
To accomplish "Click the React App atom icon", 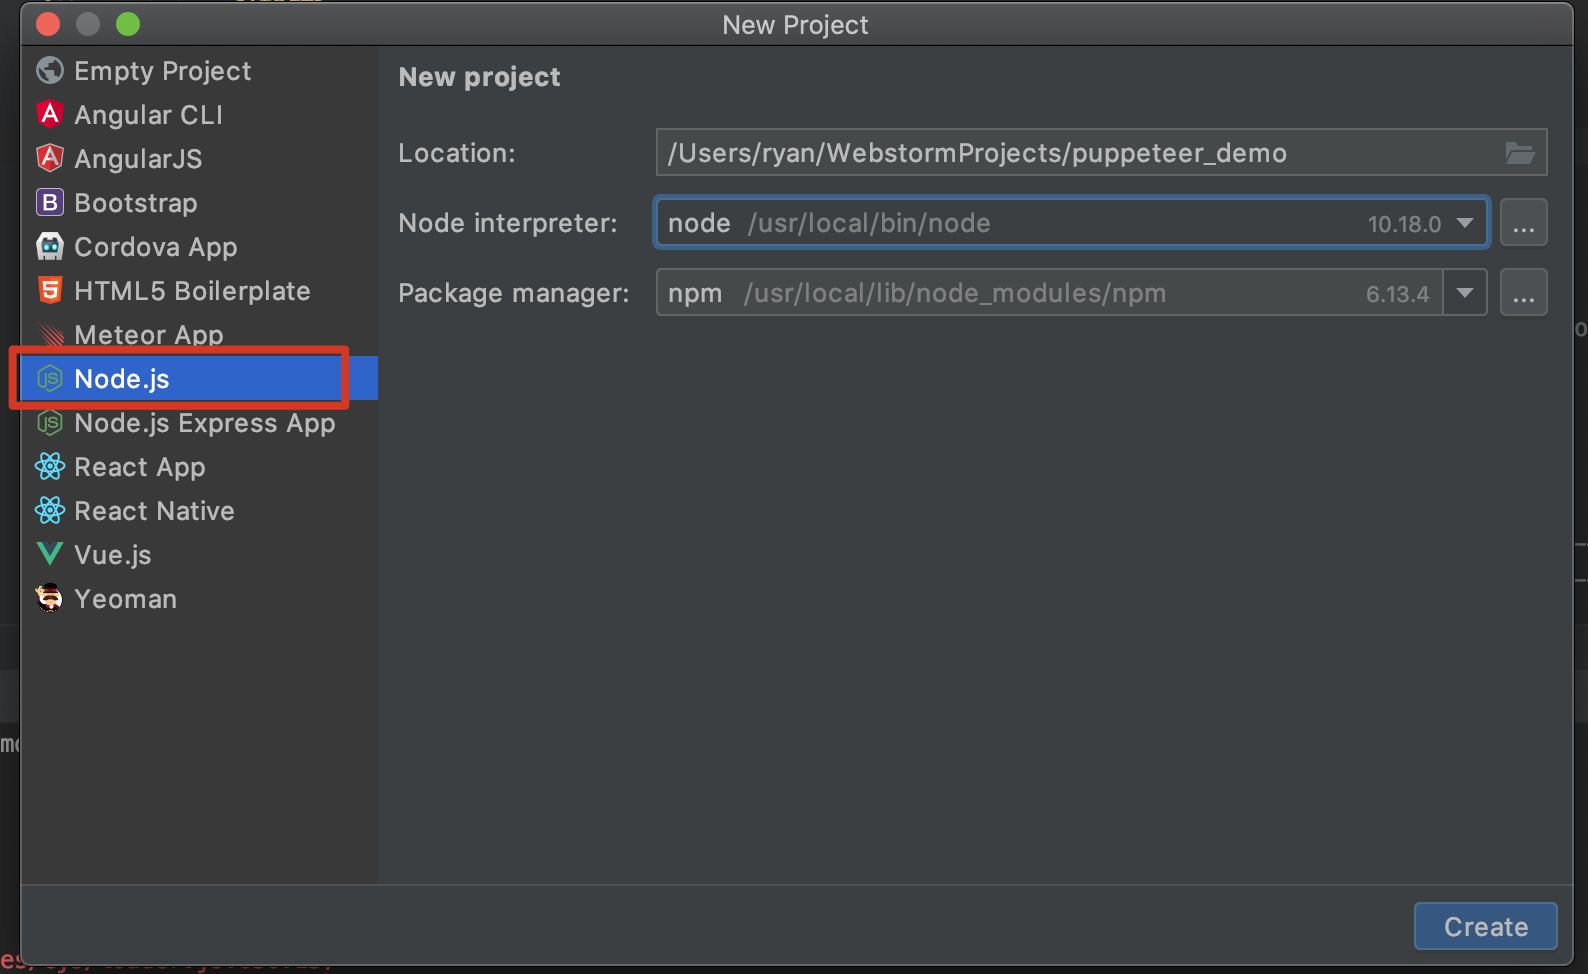I will coord(50,467).
